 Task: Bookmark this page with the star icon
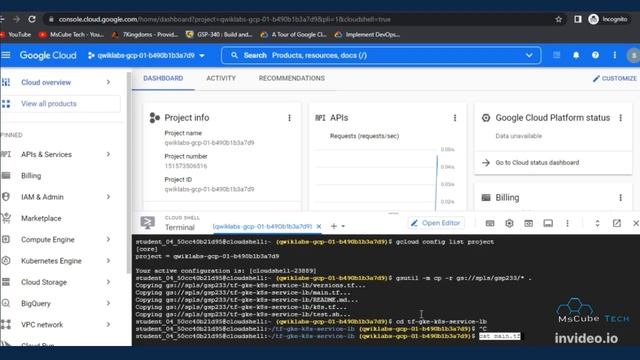[x=558, y=19]
